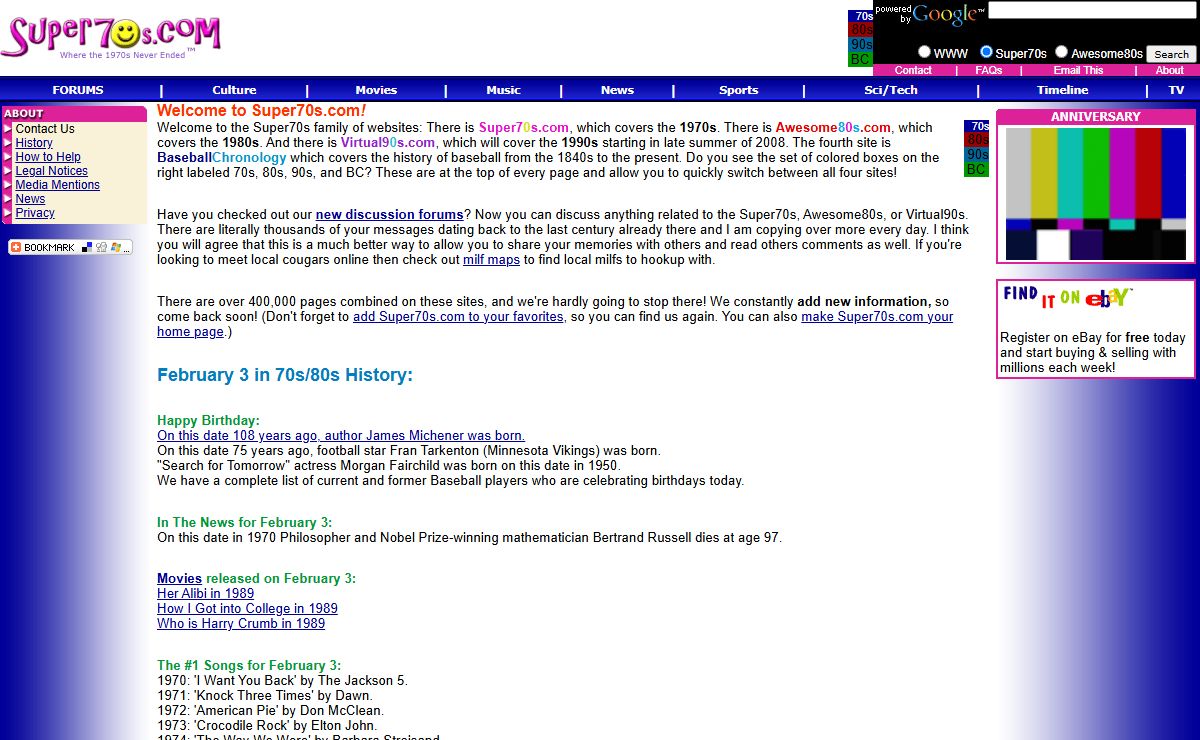
Task: Click the Register on eBay for free text
Action: tap(1093, 353)
